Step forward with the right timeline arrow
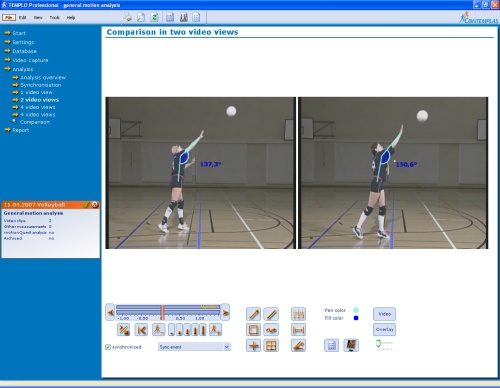This screenshot has height=388, width=500. [225, 312]
